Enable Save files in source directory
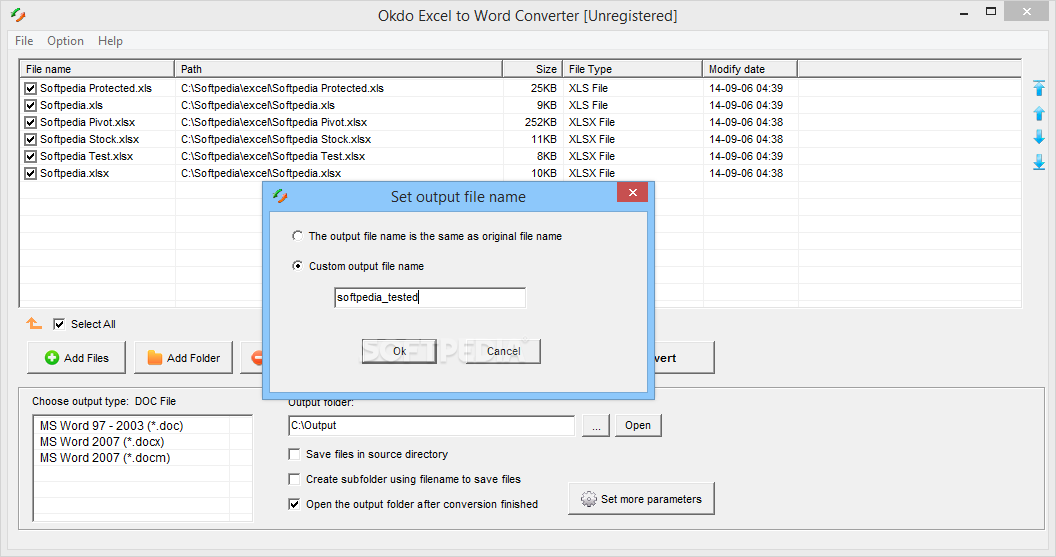This screenshot has height=557, width=1056. point(294,454)
